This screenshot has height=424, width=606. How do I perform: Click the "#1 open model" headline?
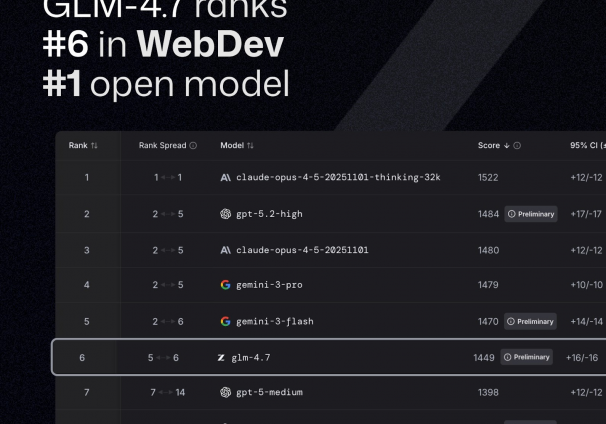click(x=166, y=84)
